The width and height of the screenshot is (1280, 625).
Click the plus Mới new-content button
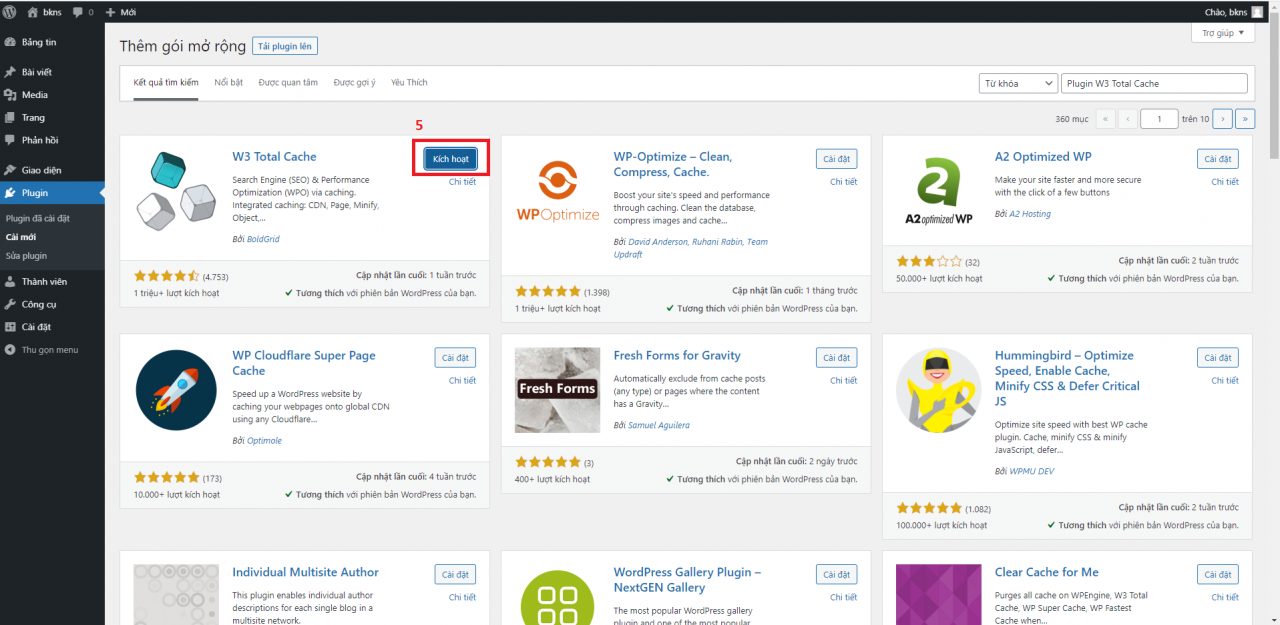121,12
